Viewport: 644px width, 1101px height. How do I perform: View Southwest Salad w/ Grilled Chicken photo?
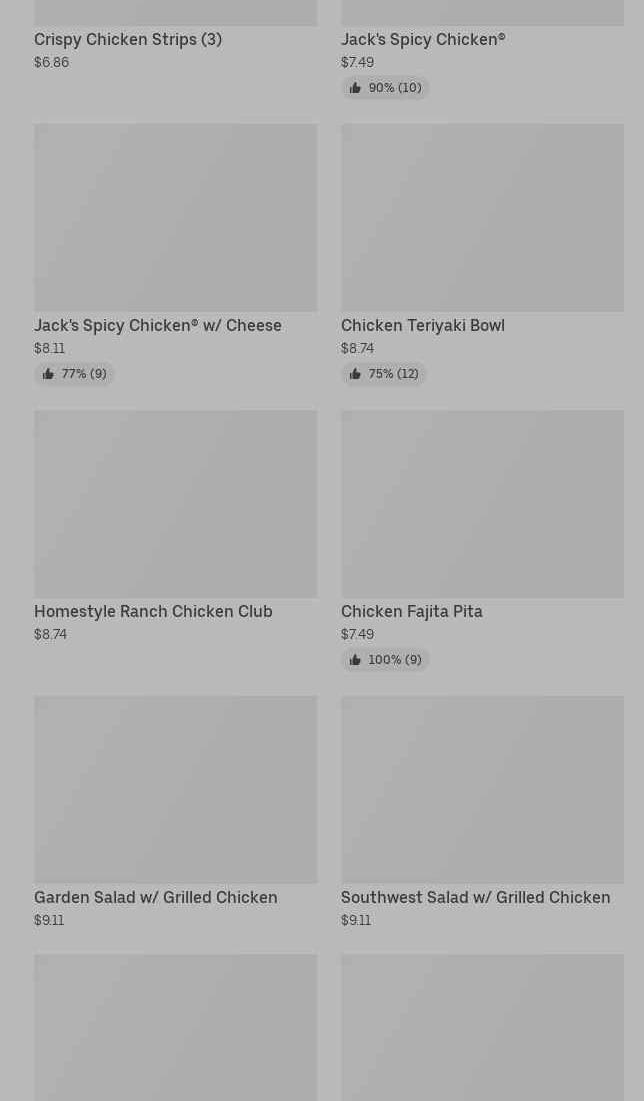pyautogui.click(x=482, y=789)
